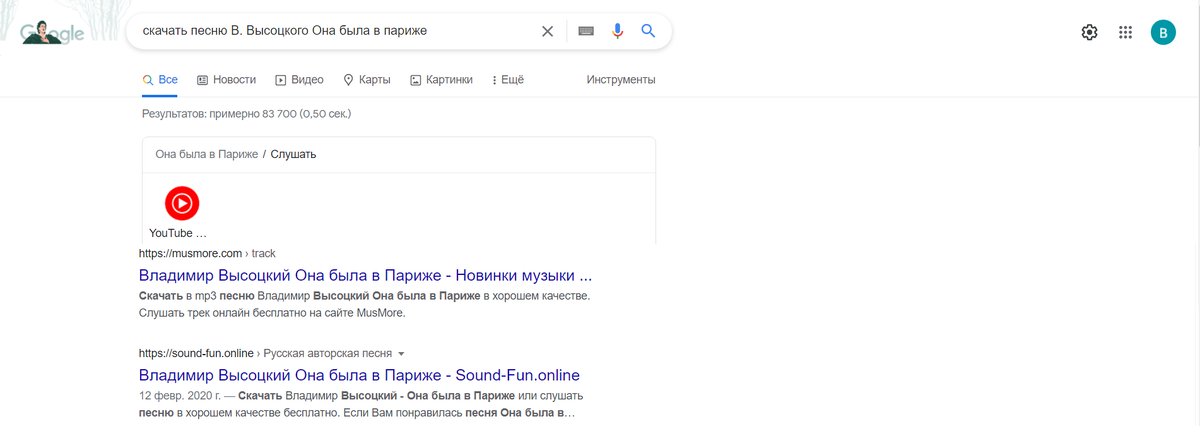Select the Все results tab
The height and width of the screenshot is (426, 1200).
tap(160, 80)
